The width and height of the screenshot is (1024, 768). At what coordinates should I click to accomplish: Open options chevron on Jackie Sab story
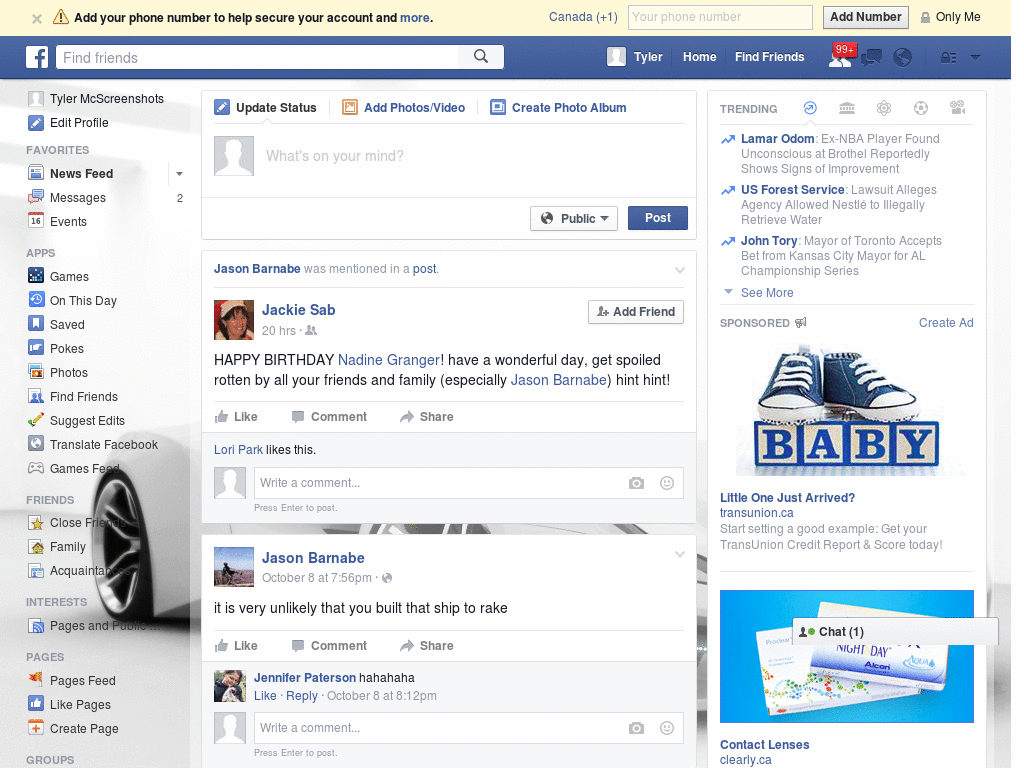point(680,270)
